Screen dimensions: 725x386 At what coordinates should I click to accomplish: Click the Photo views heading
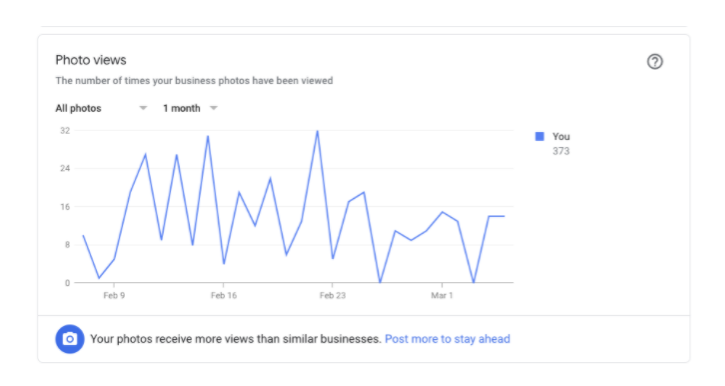[91, 60]
